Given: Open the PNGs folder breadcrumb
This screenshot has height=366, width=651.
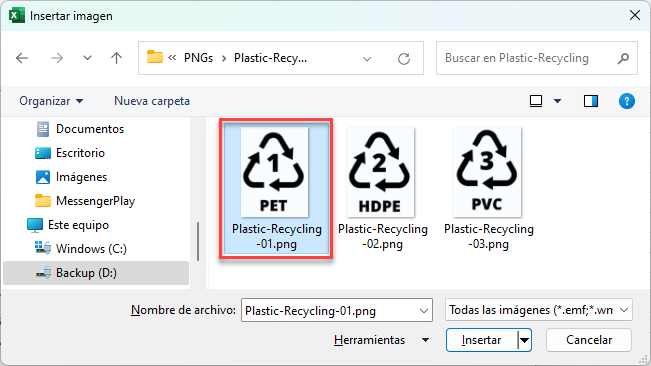Looking at the screenshot, I should [x=198, y=58].
